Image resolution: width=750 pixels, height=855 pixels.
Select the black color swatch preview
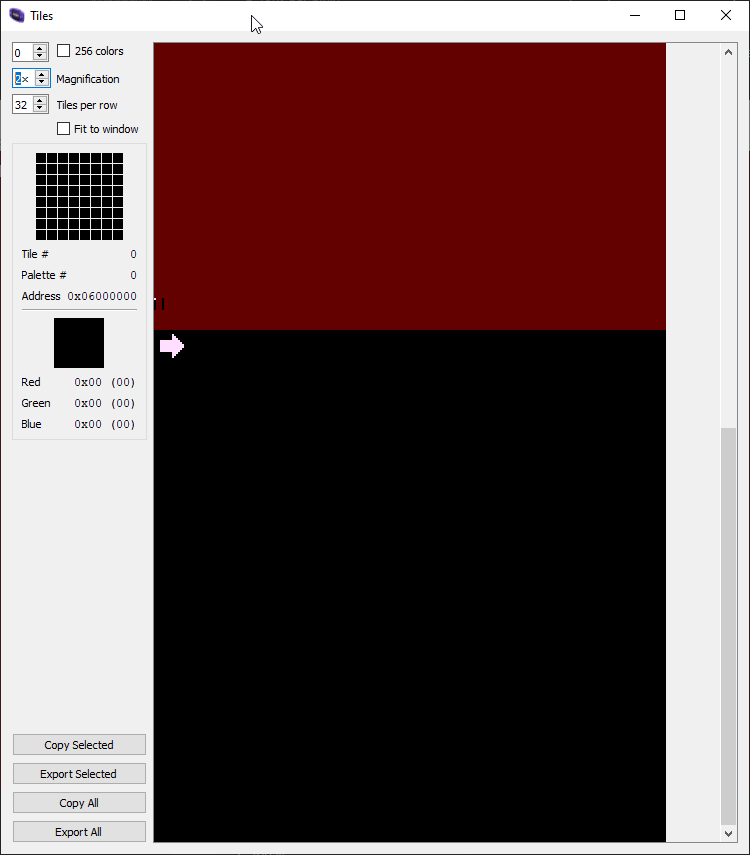[79, 343]
